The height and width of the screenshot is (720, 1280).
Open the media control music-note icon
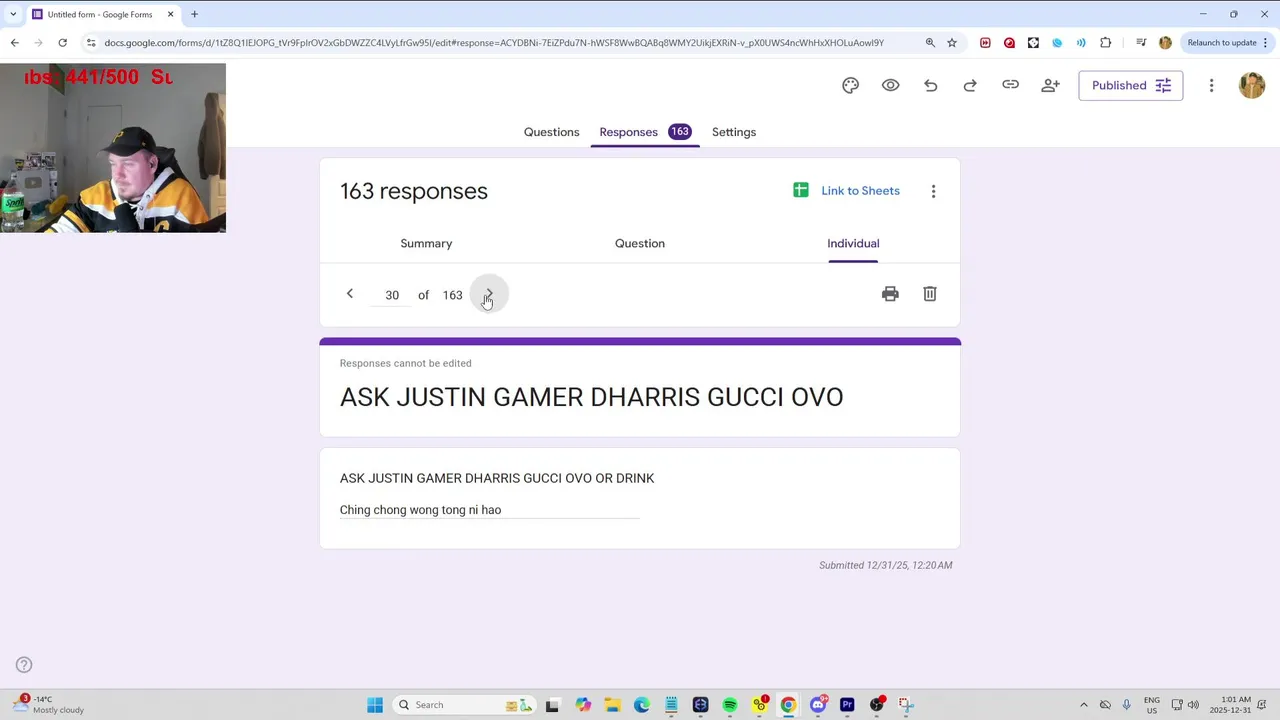pyautogui.click(x=1141, y=43)
